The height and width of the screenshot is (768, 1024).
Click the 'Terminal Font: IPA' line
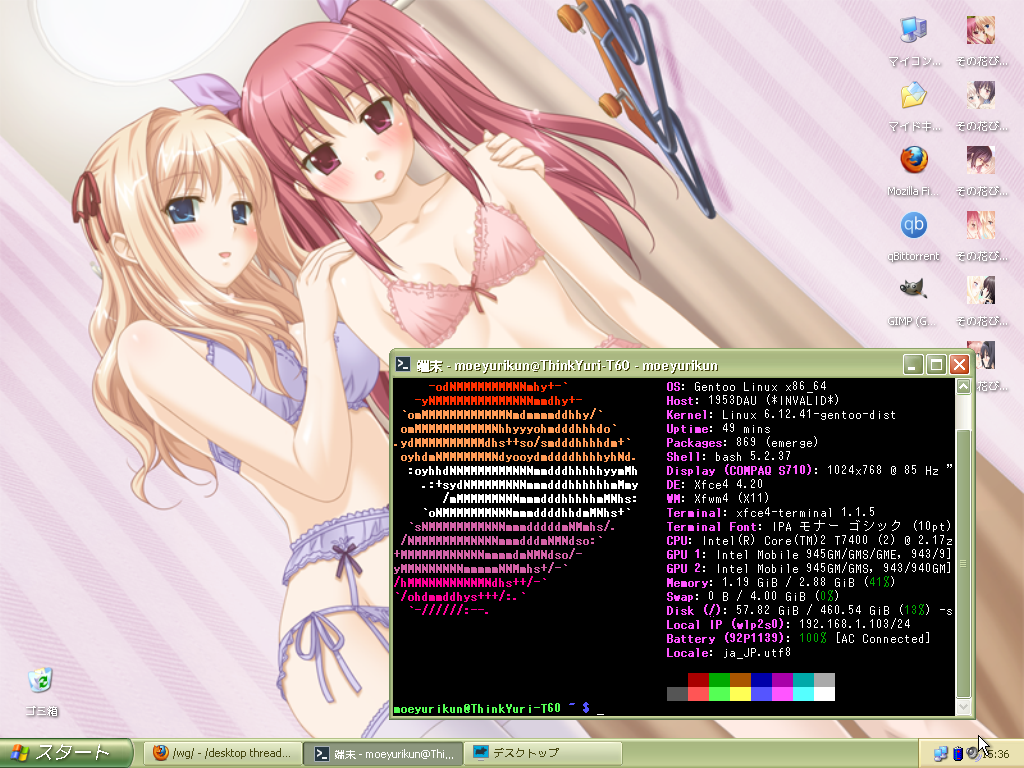tap(809, 526)
